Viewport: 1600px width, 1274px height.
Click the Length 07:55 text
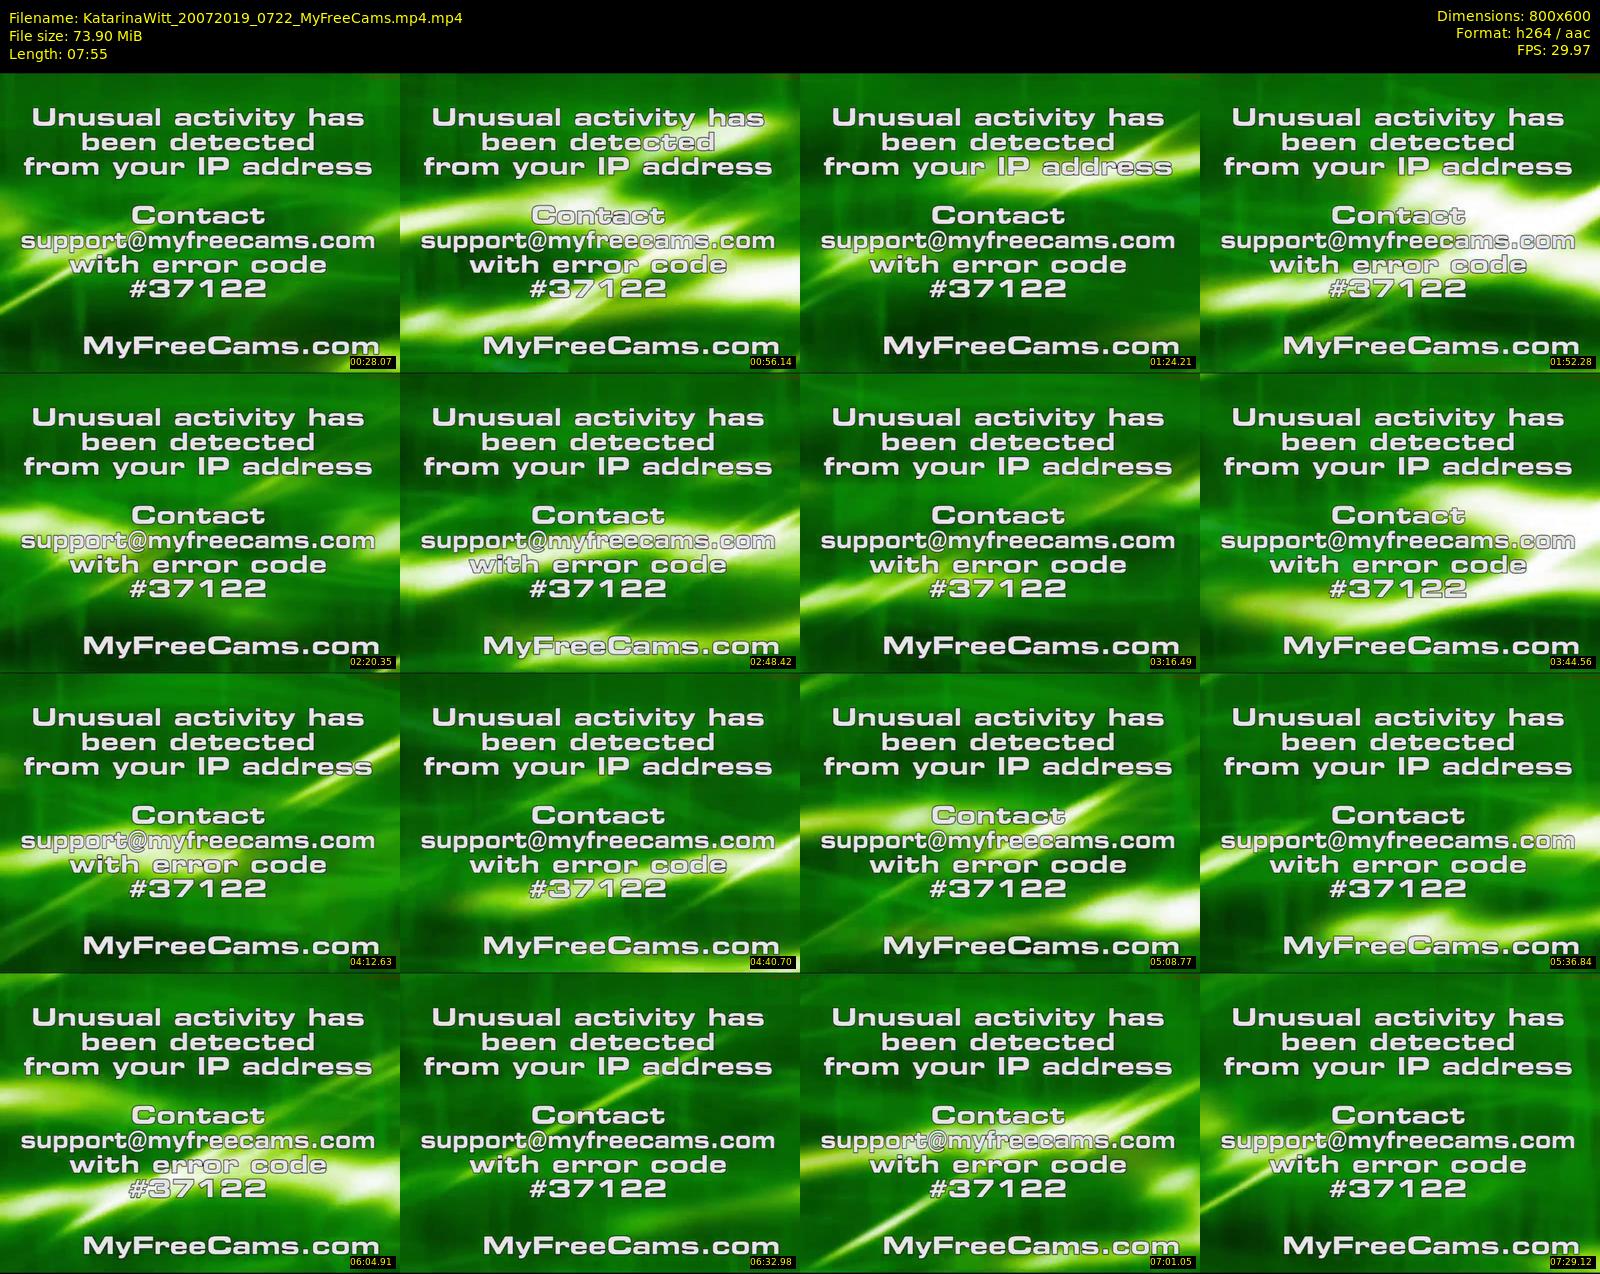58,54
